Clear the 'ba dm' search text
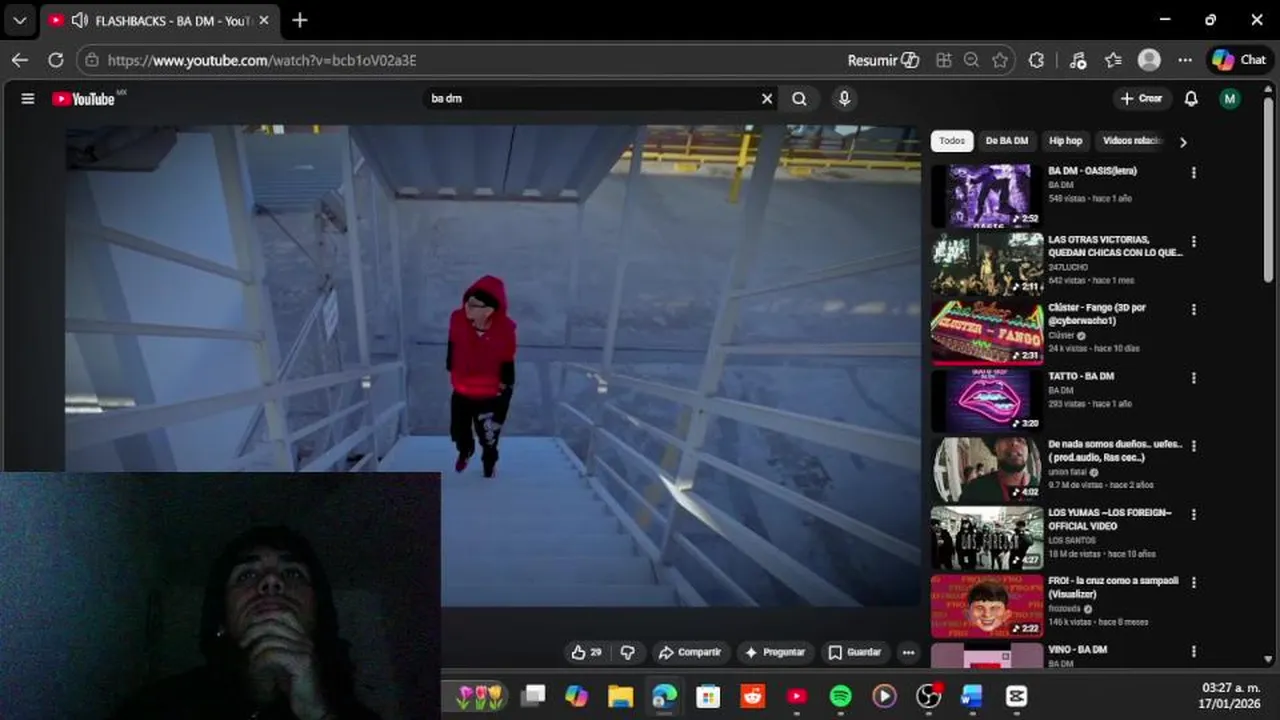The image size is (1280, 720). [767, 99]
